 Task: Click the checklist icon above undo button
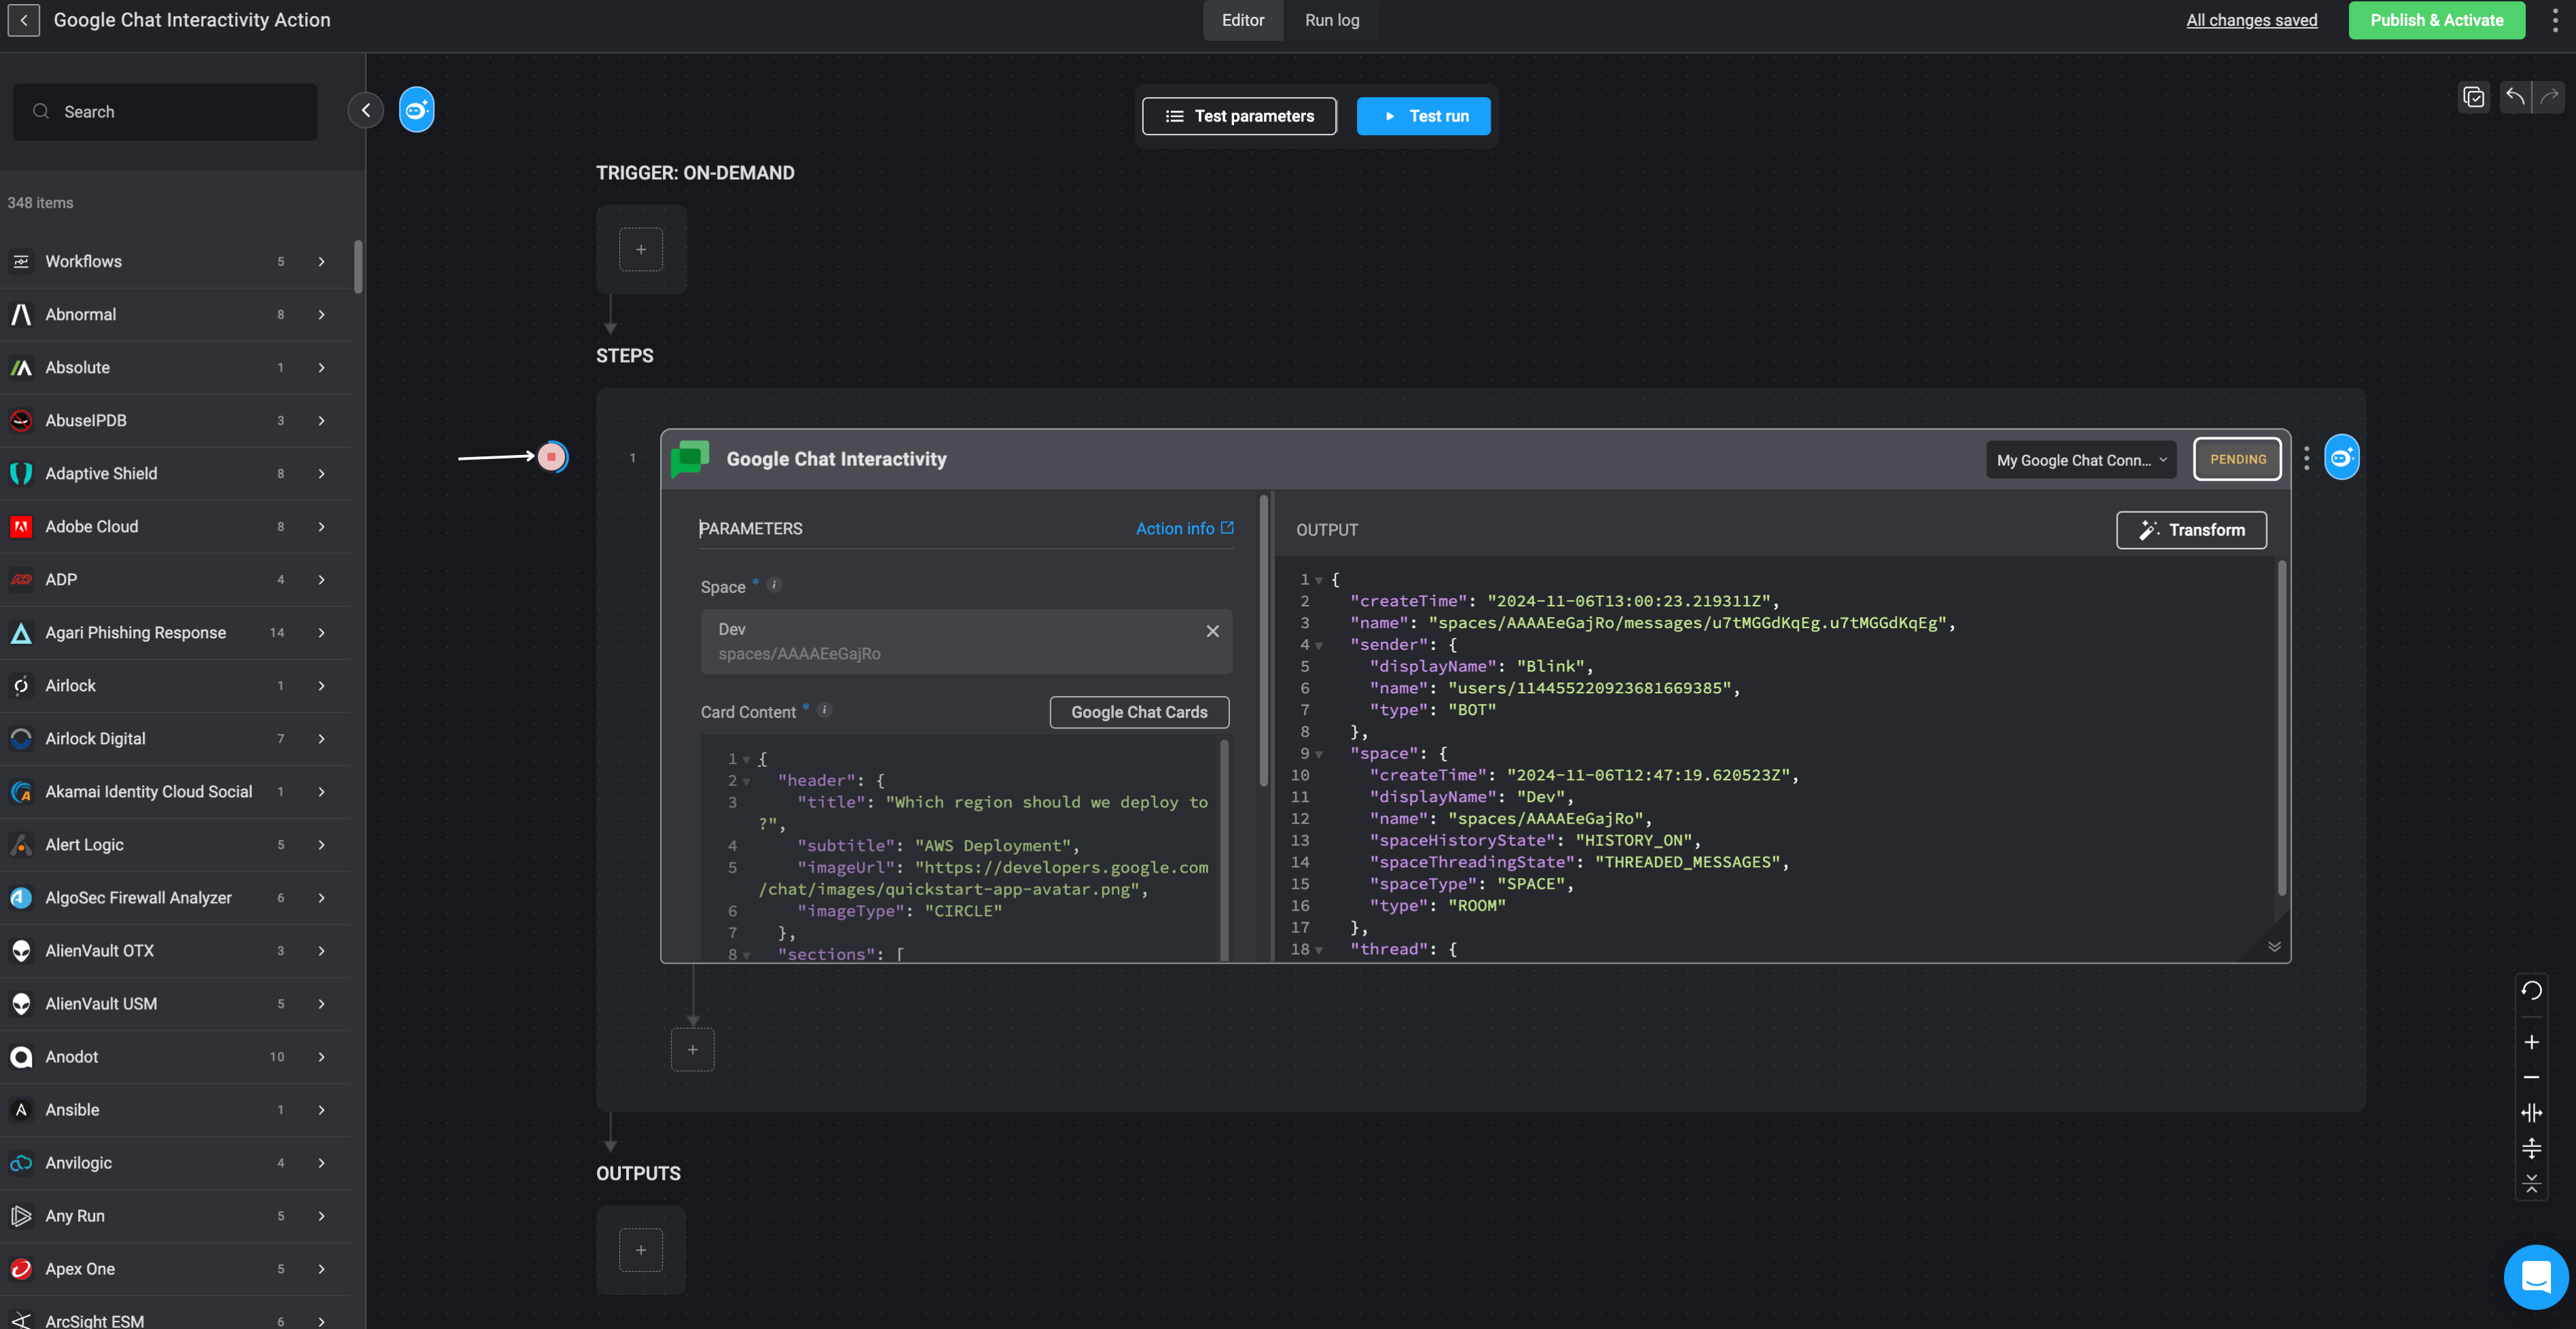click(2474, 97)
